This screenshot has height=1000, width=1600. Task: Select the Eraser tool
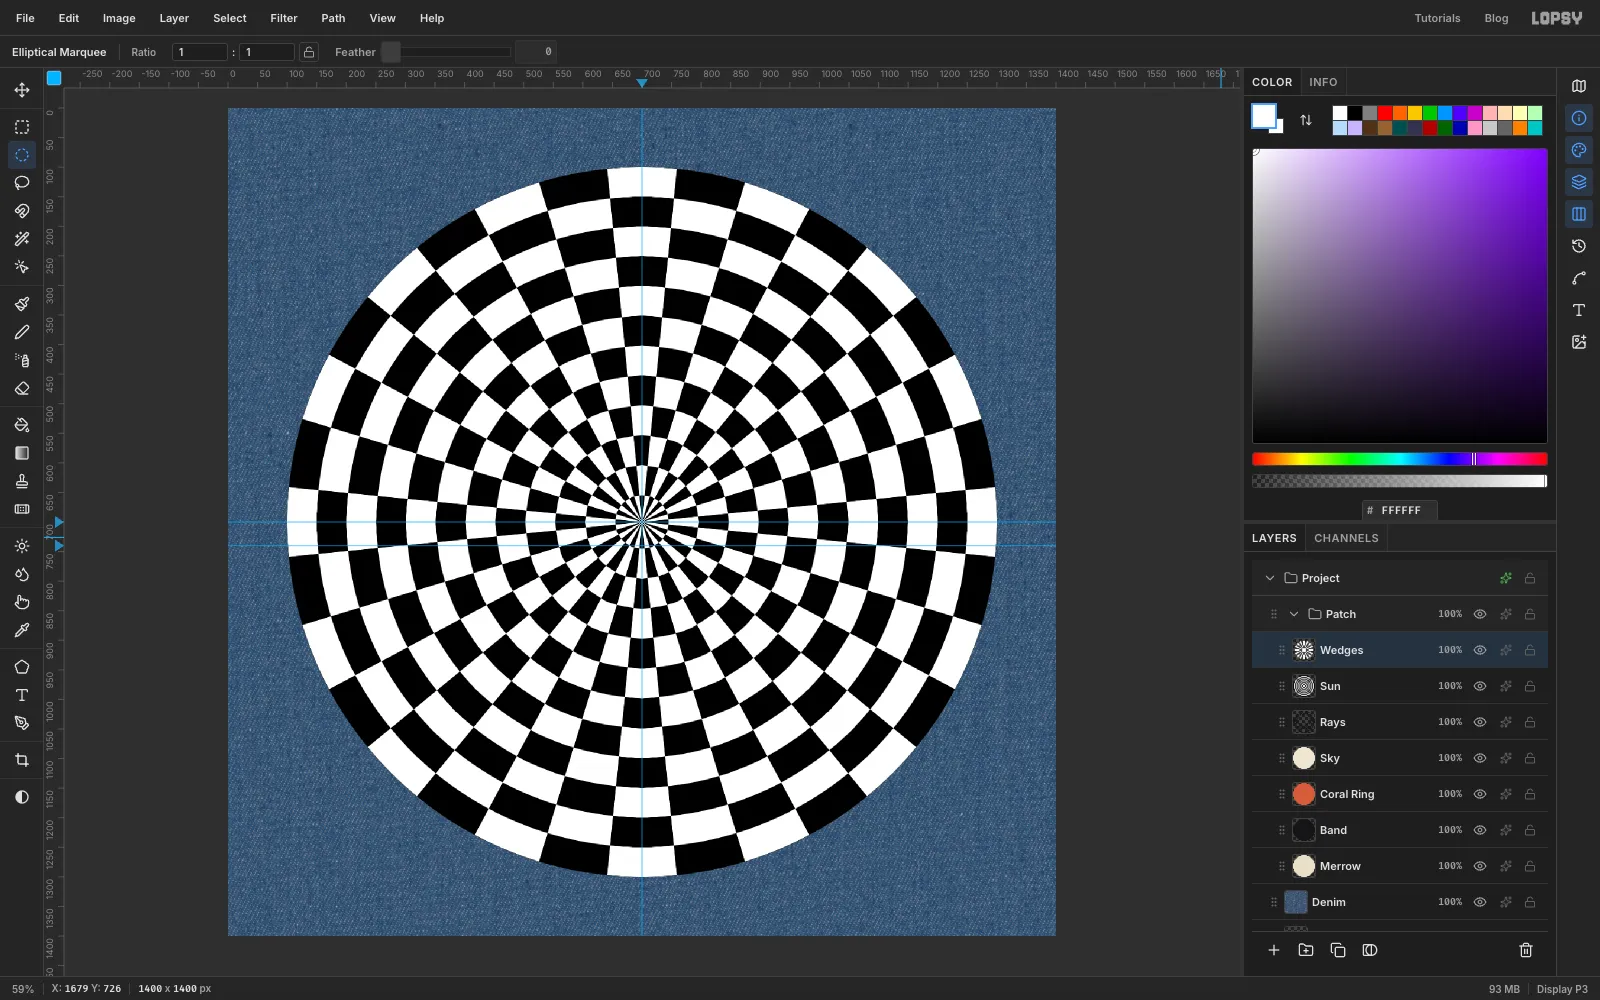(22, 388)
